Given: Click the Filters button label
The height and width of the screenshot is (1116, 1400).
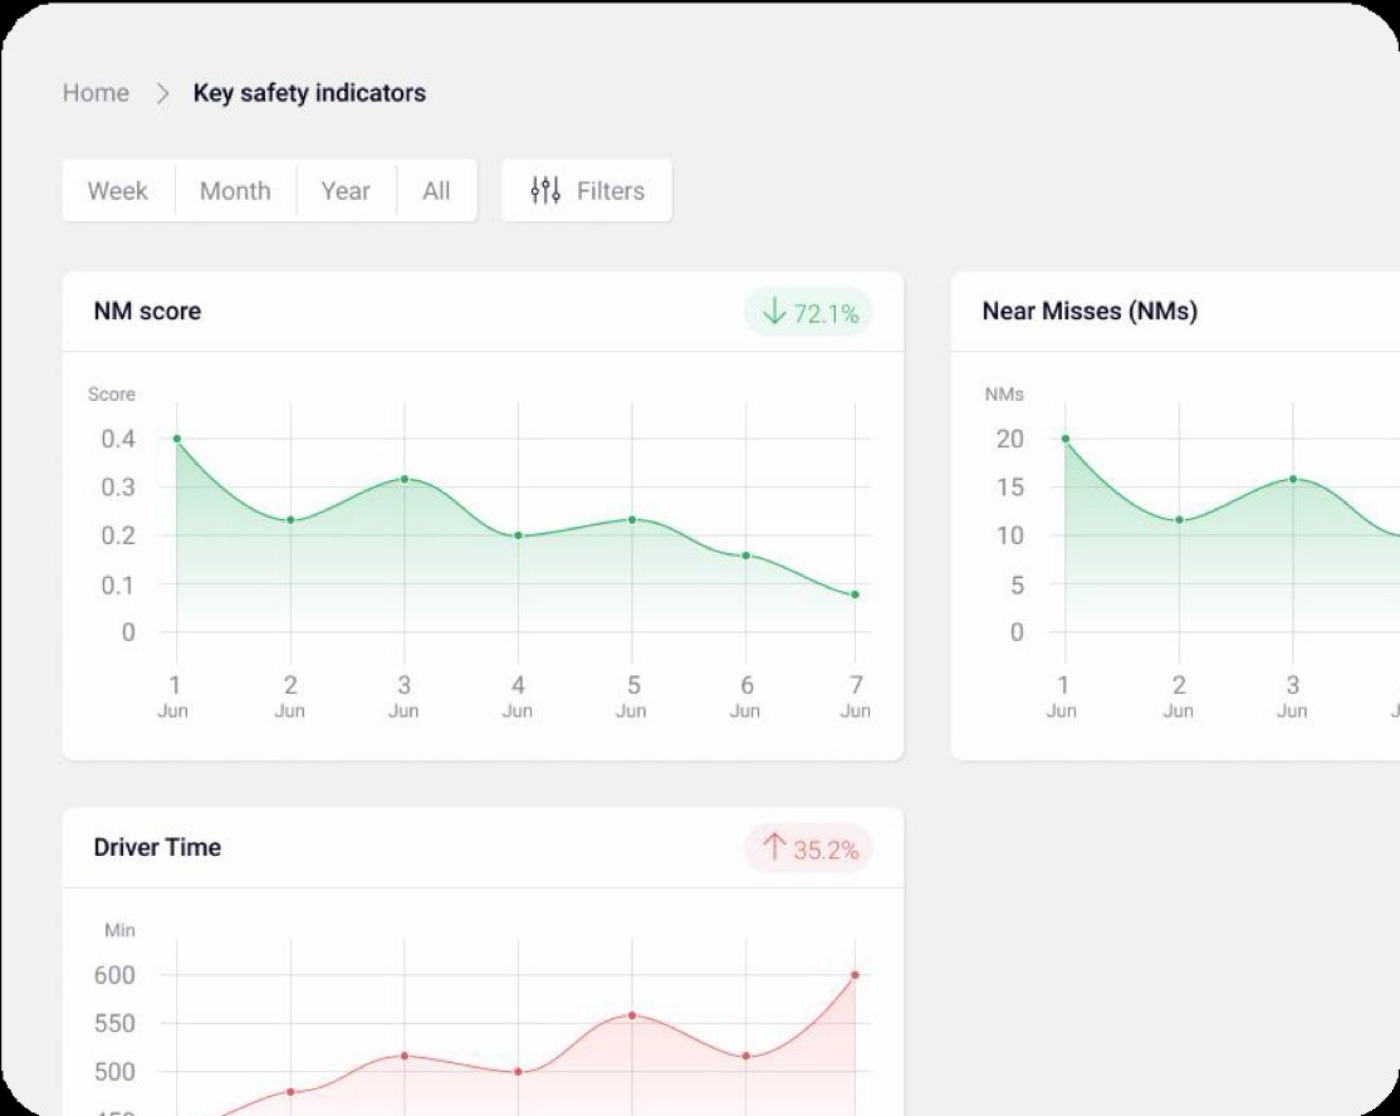Looking at the screenshot, I should (x=611, y=191).
